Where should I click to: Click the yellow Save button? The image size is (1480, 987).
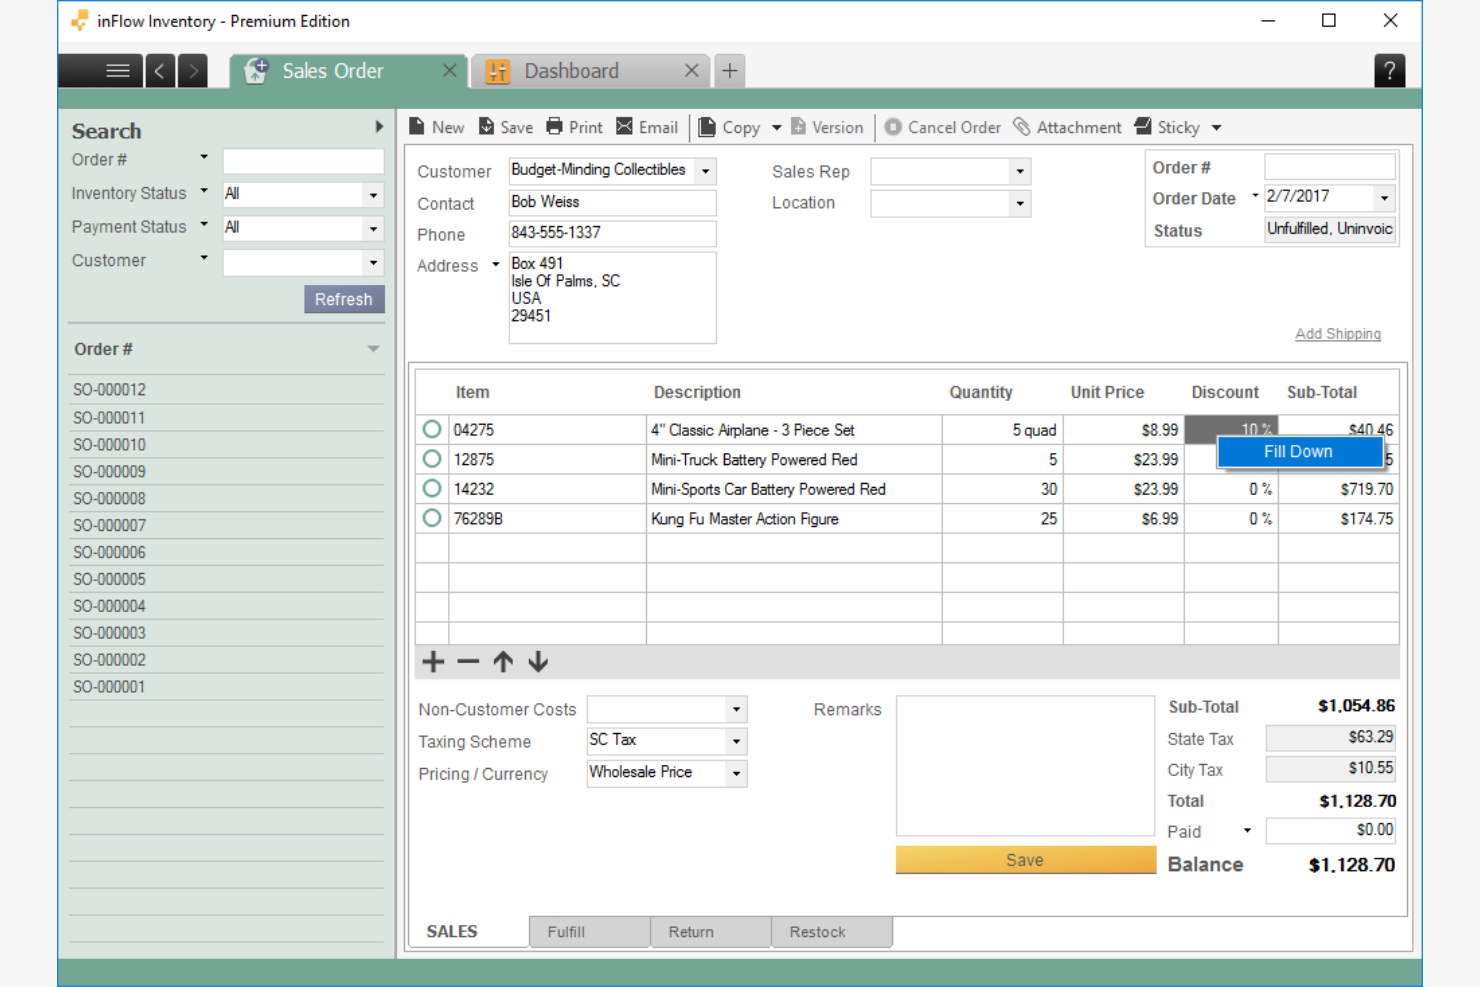point(1025,860)
